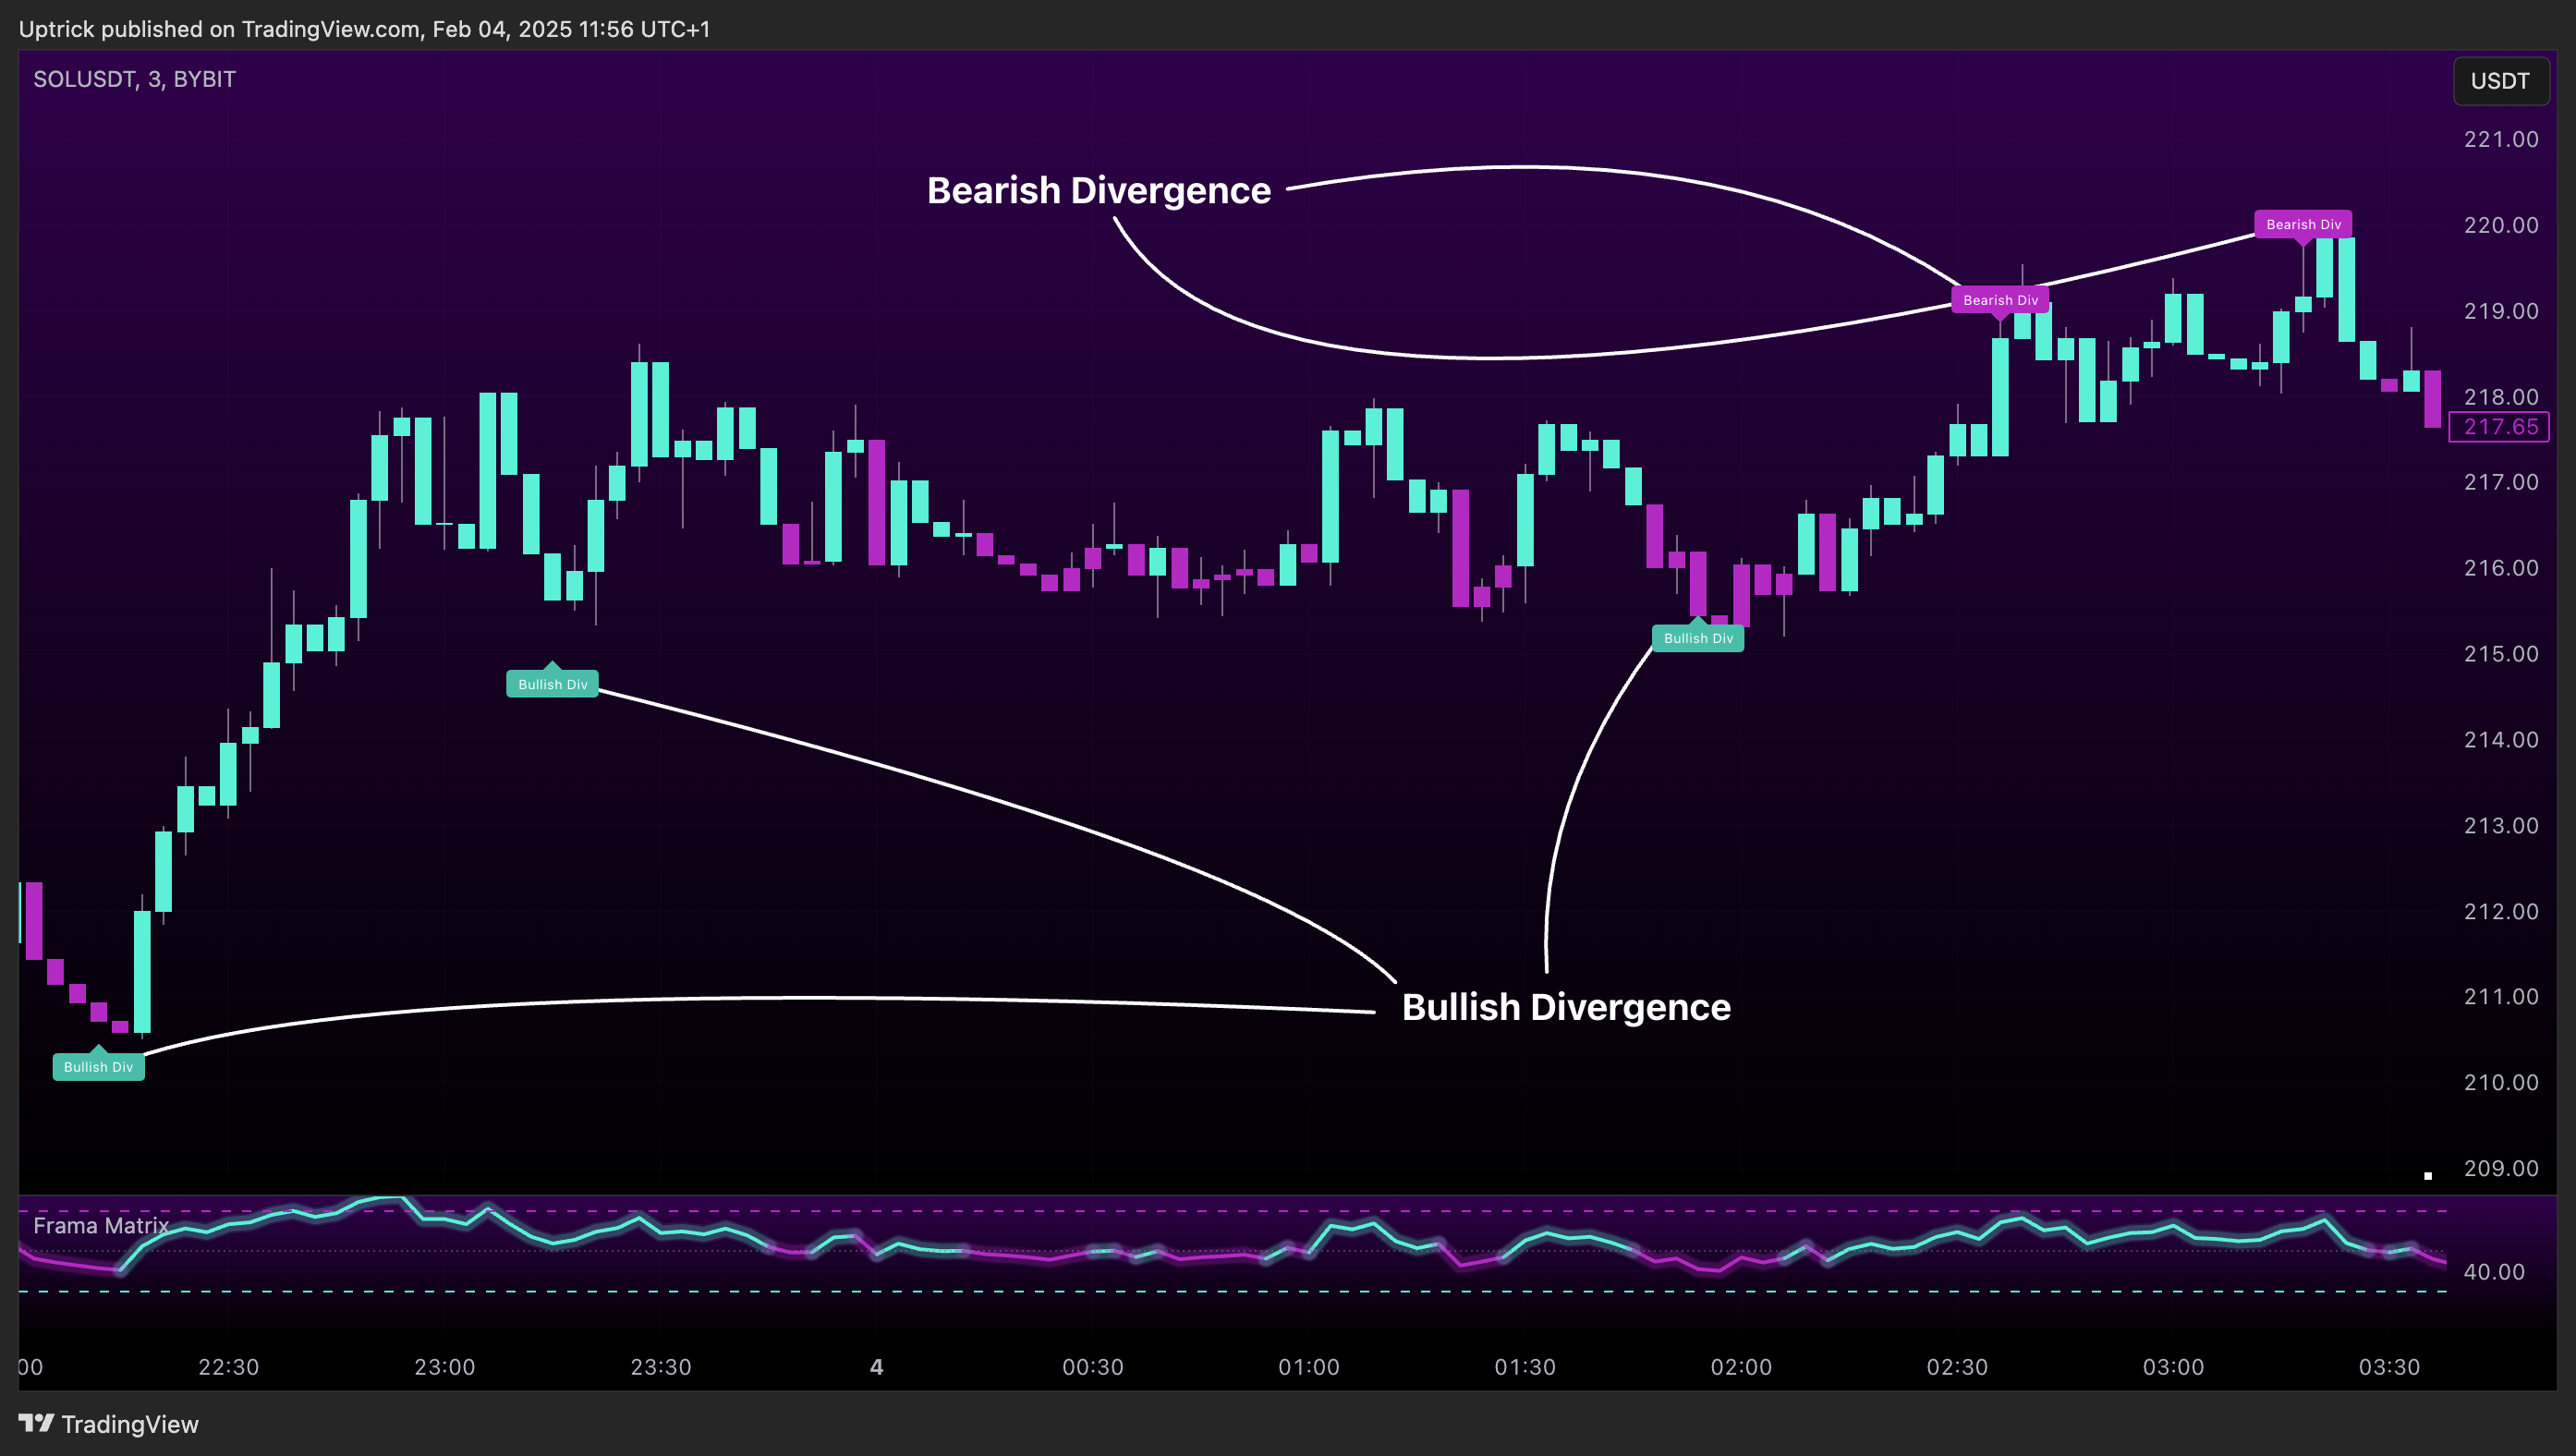This screenshot has height=1456, width=2576.
Task: Click the 03:30 time axis label
Action: (x=2389, y=1367)
